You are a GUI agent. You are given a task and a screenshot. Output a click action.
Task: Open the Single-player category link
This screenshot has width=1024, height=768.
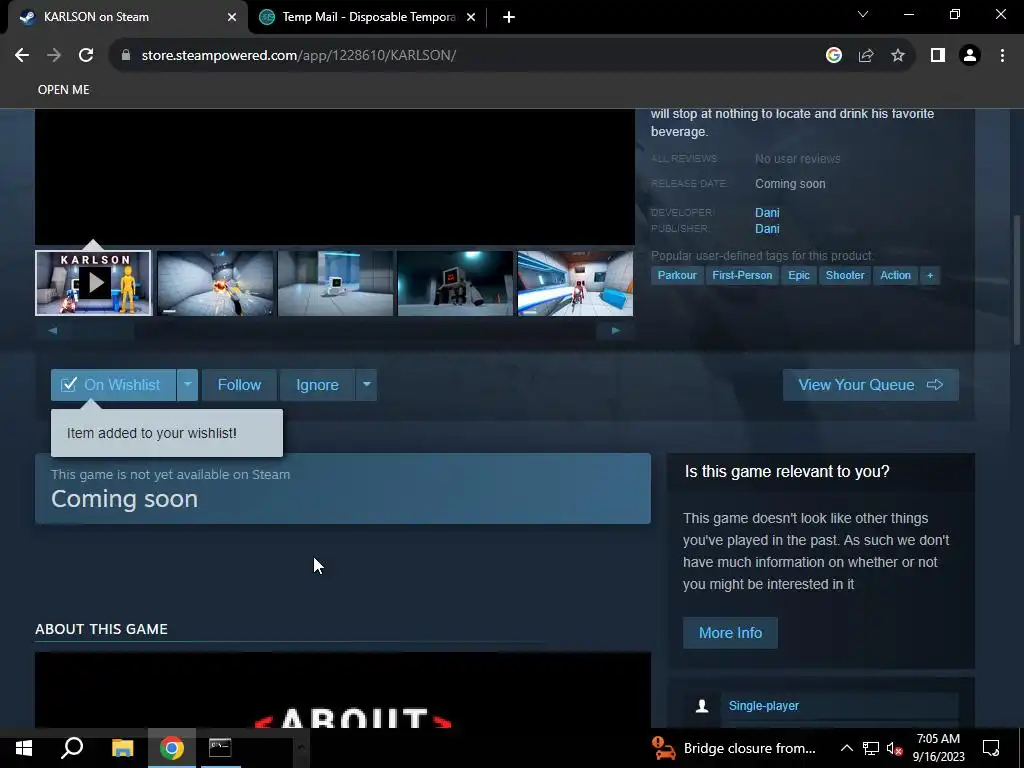pos(763,705)
